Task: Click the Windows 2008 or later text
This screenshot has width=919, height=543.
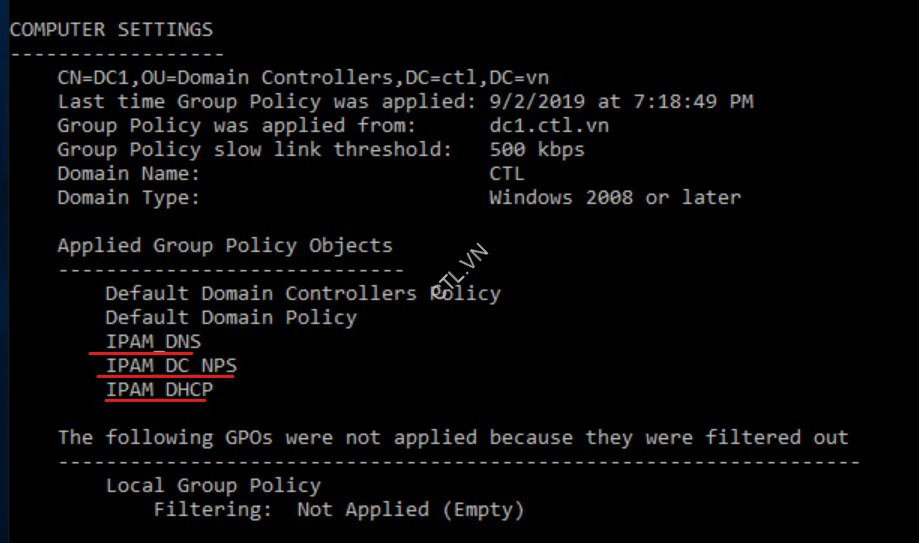Action: [615, 197]
